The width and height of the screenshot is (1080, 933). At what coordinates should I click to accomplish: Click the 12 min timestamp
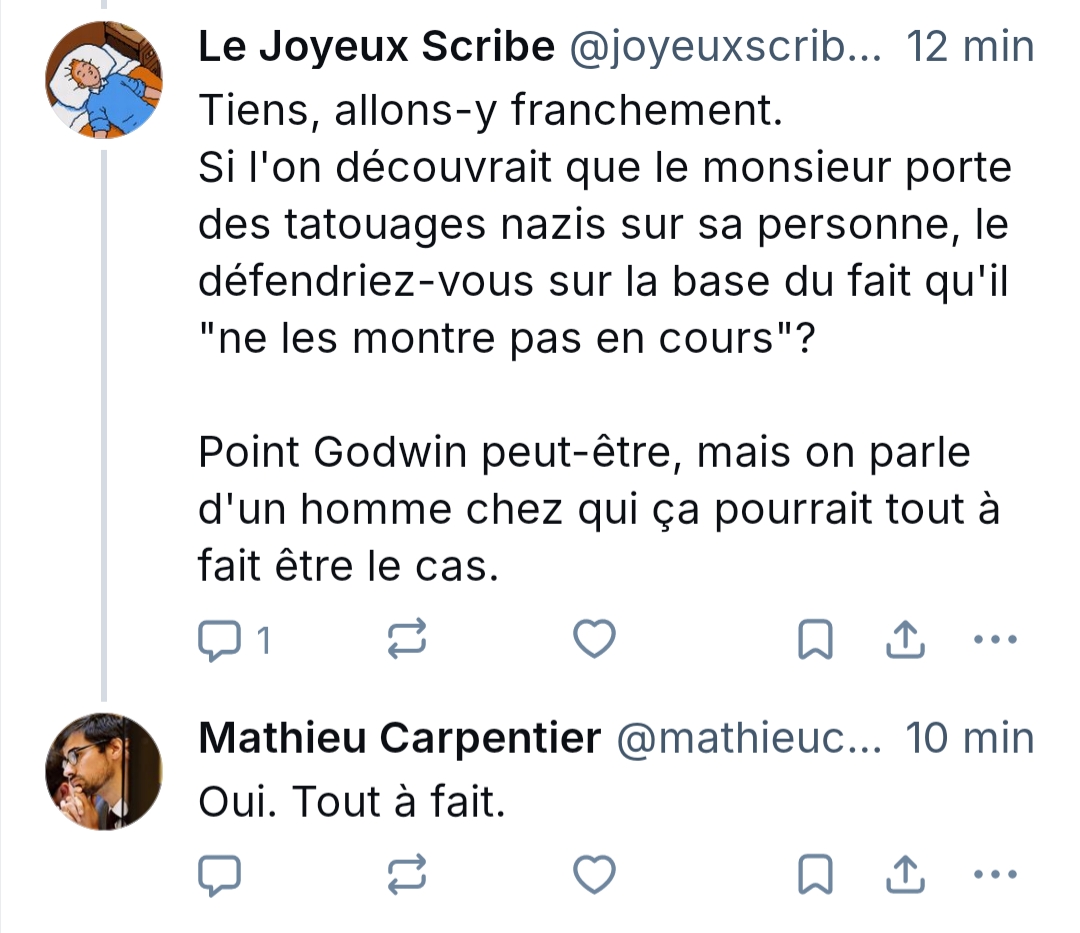pos(968,47)
